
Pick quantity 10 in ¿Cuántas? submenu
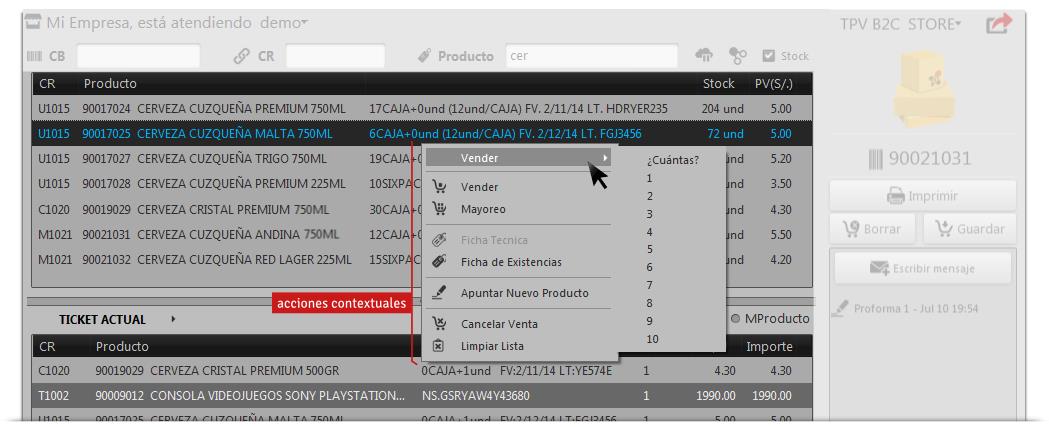[x=652, y=339]
